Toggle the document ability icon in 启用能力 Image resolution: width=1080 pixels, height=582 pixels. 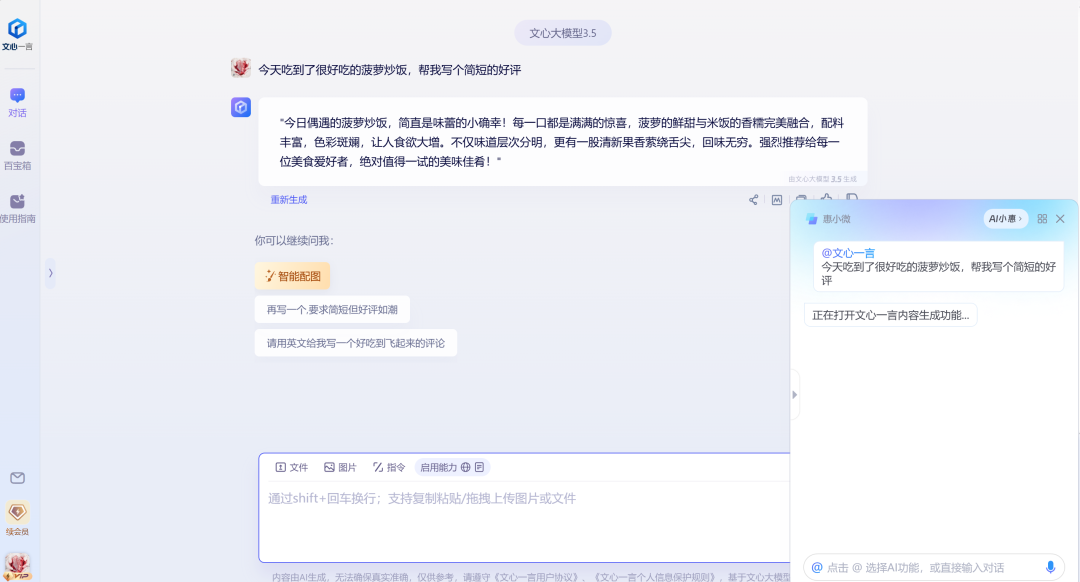[479, 468]
